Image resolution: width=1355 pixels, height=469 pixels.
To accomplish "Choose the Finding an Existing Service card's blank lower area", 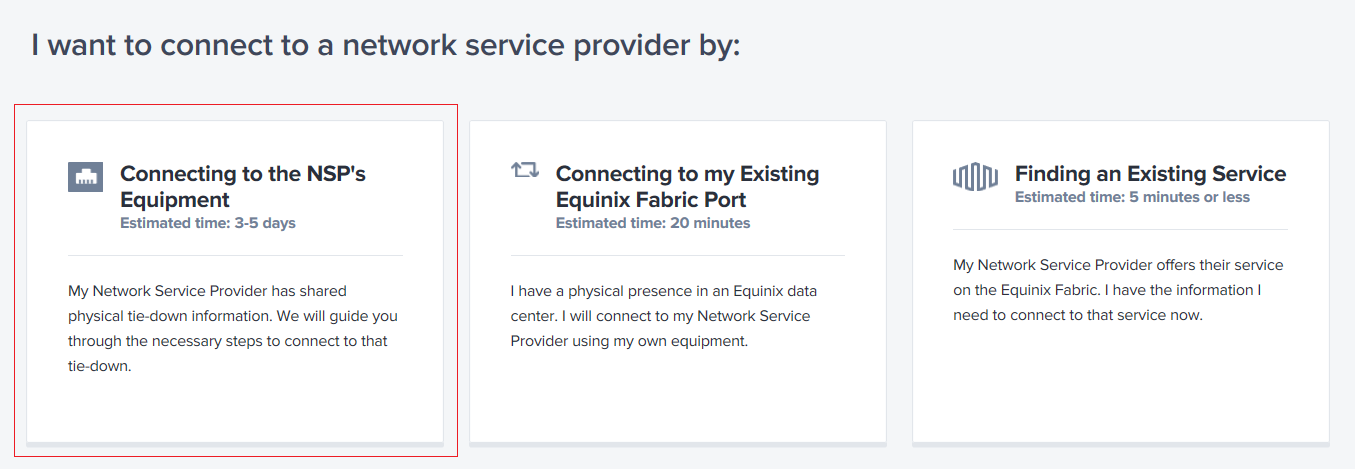I will tap(1121, 385).
